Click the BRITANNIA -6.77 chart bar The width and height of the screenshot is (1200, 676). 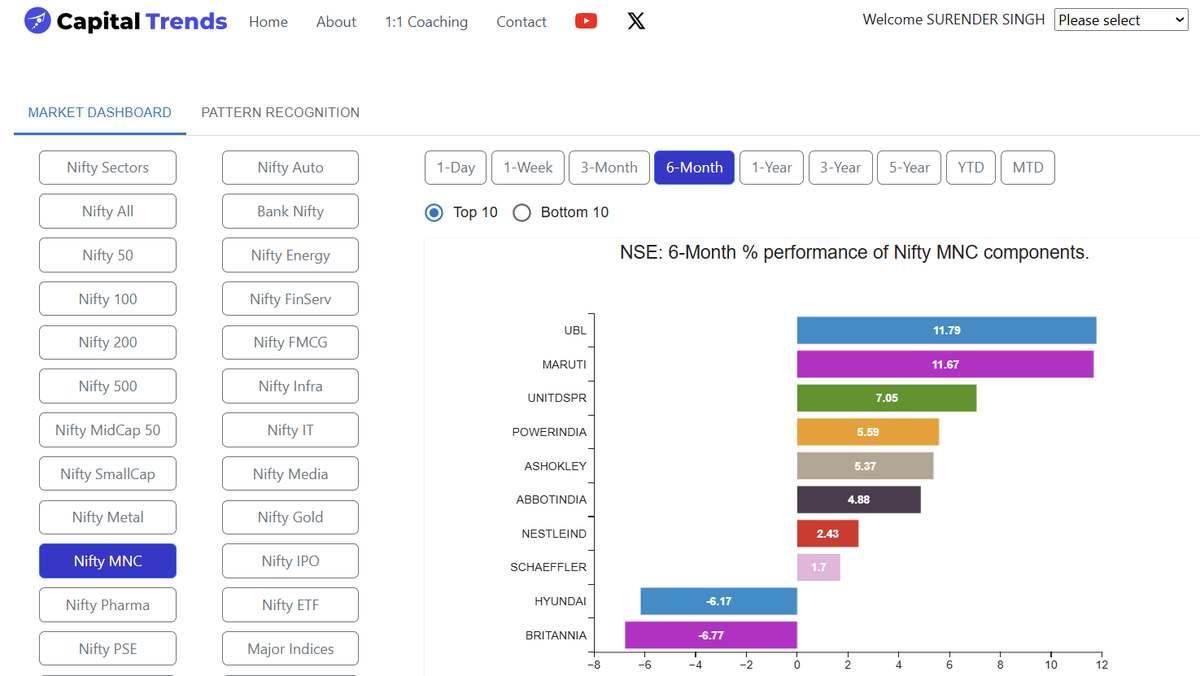click(711, 635)
